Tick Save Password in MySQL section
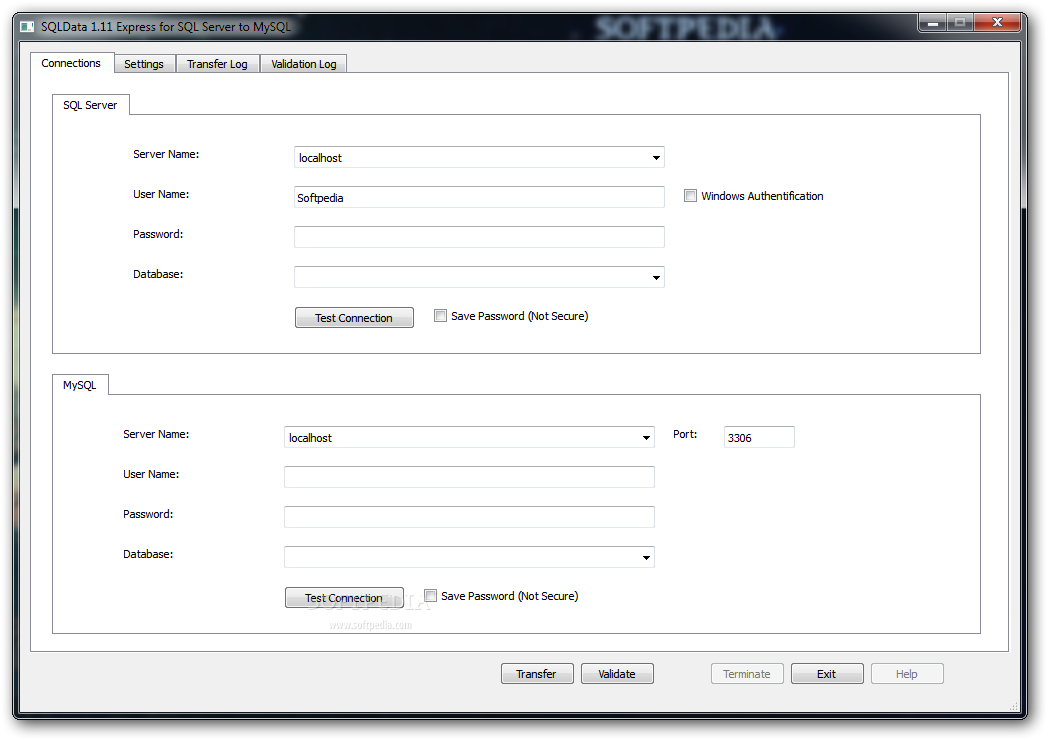1048x740 pixels. coord(430,596)
